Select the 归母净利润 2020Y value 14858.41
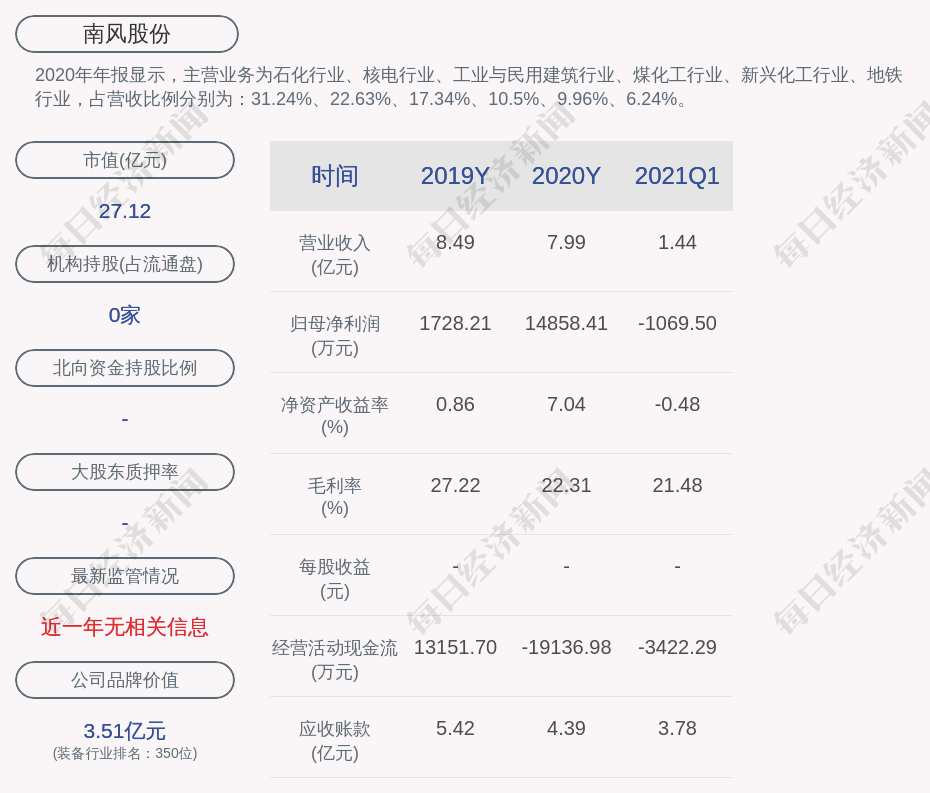The height and width of the screenshot is (793, 930). pos(566,324)
